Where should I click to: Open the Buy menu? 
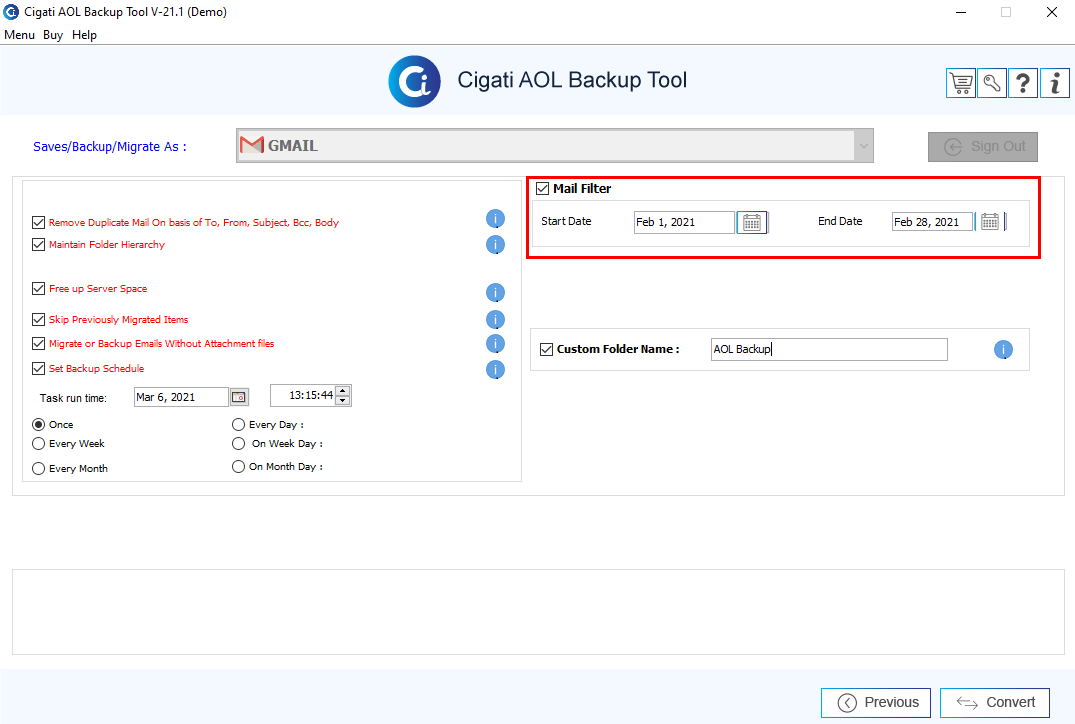click(53, 35)
